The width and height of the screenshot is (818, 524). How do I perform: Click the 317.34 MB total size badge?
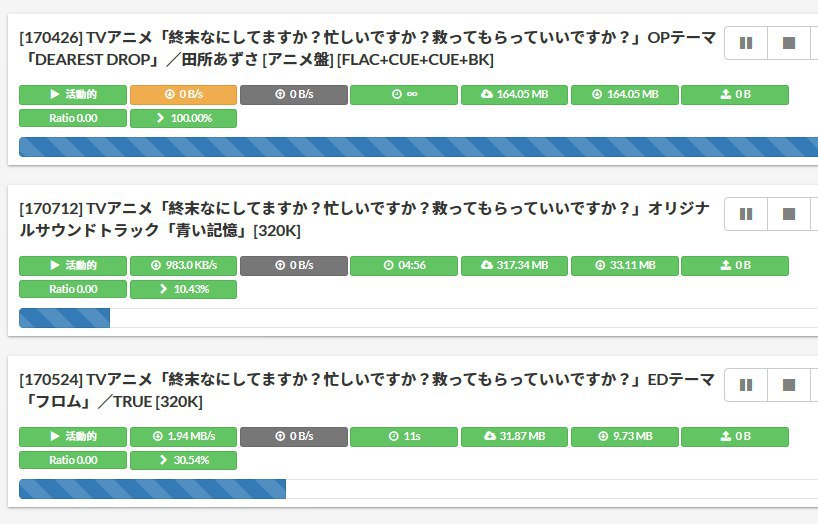514,266
